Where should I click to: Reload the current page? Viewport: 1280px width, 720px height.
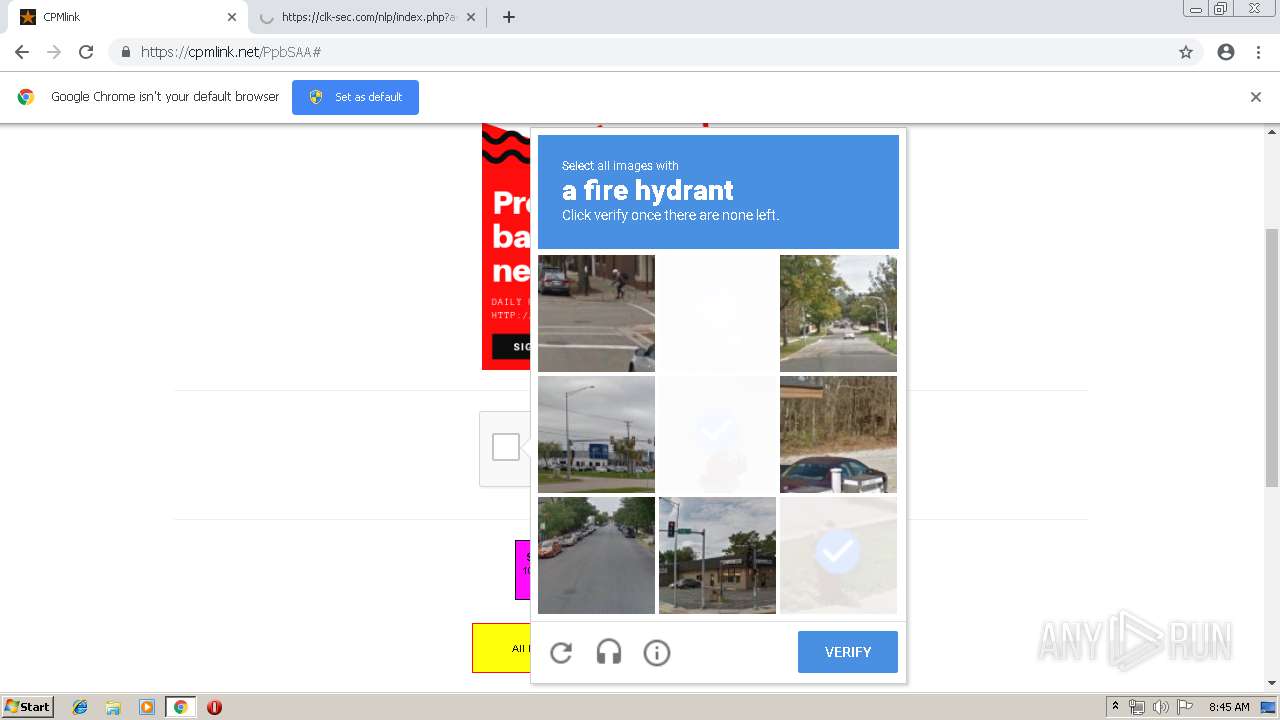click(x=86, y=52)
